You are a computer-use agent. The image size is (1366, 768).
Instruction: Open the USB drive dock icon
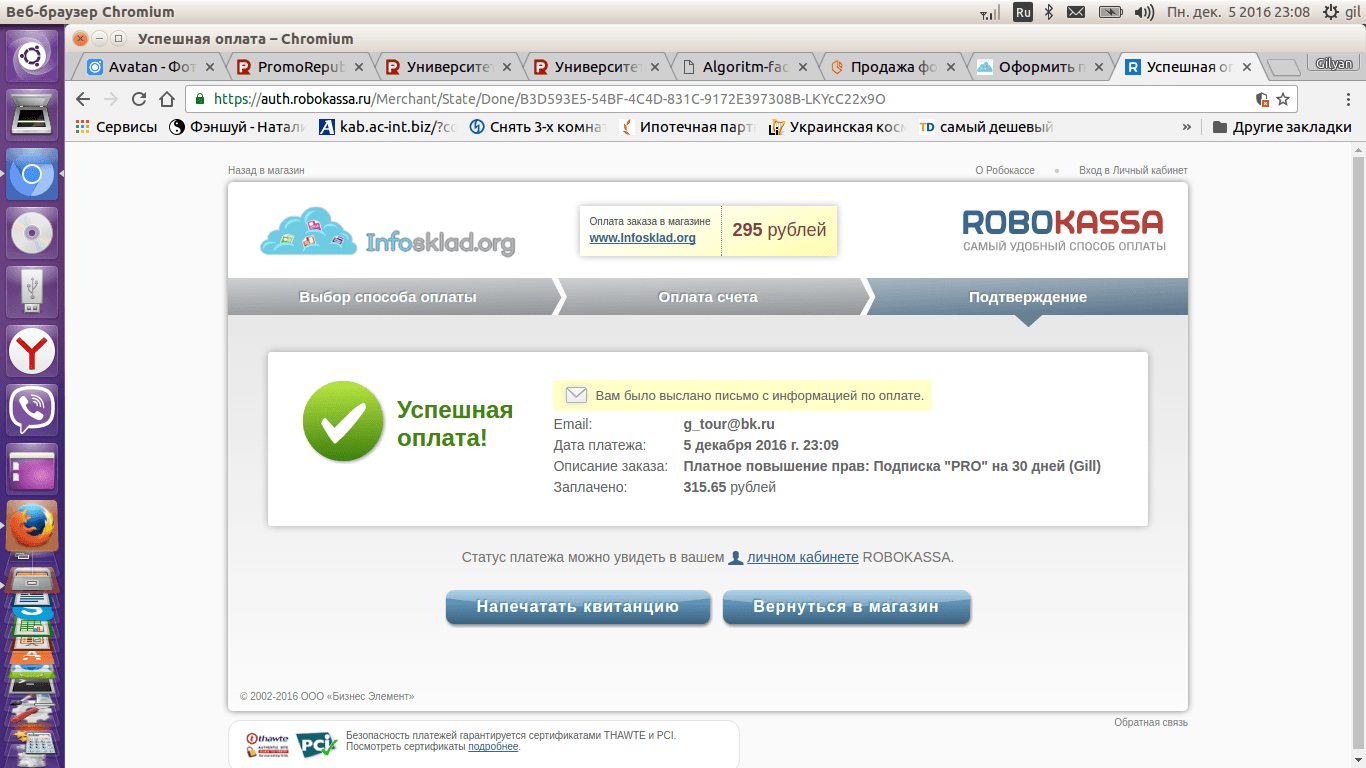coord(32,292)
